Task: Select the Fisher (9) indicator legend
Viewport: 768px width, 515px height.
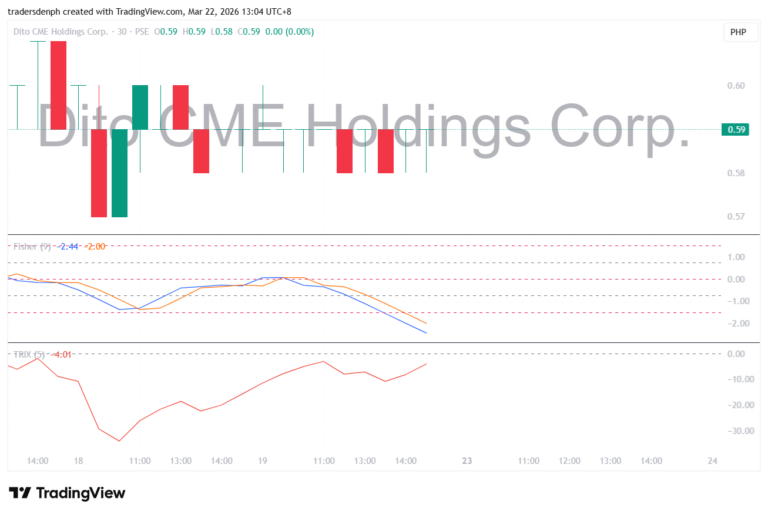Action: point(31,246)
